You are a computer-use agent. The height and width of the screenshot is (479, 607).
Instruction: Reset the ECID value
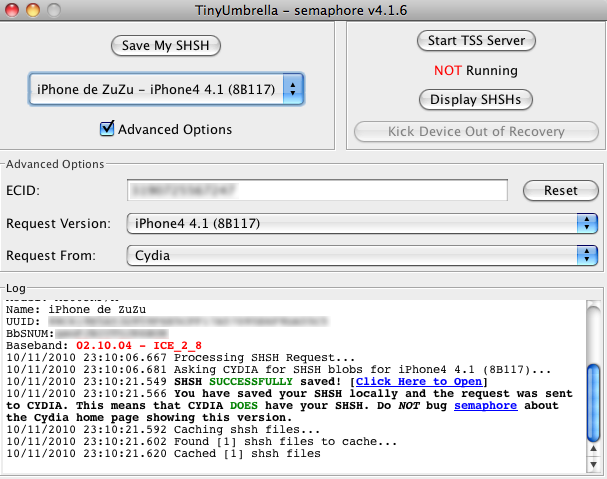click(561, 191)
